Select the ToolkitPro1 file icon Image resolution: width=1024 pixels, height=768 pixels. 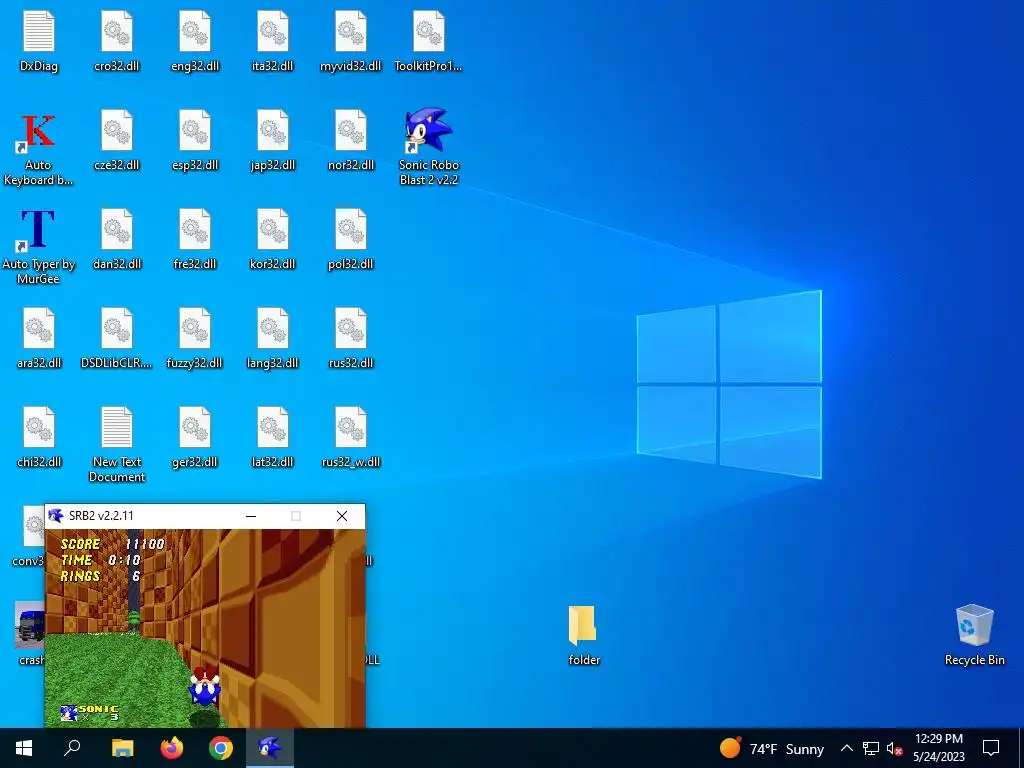428,32
